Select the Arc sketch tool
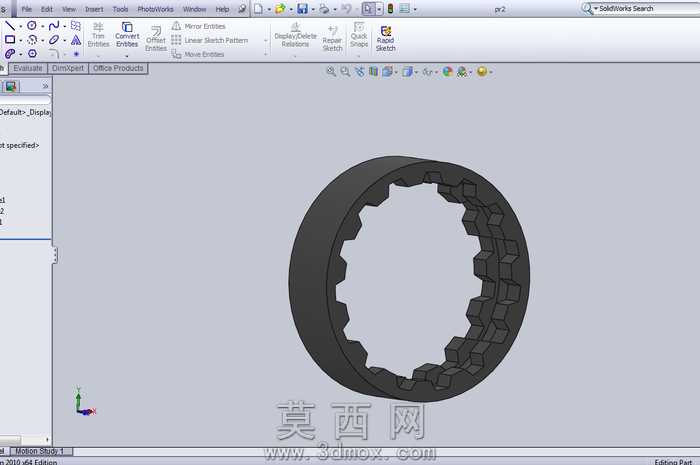 (x=32, y=40)
